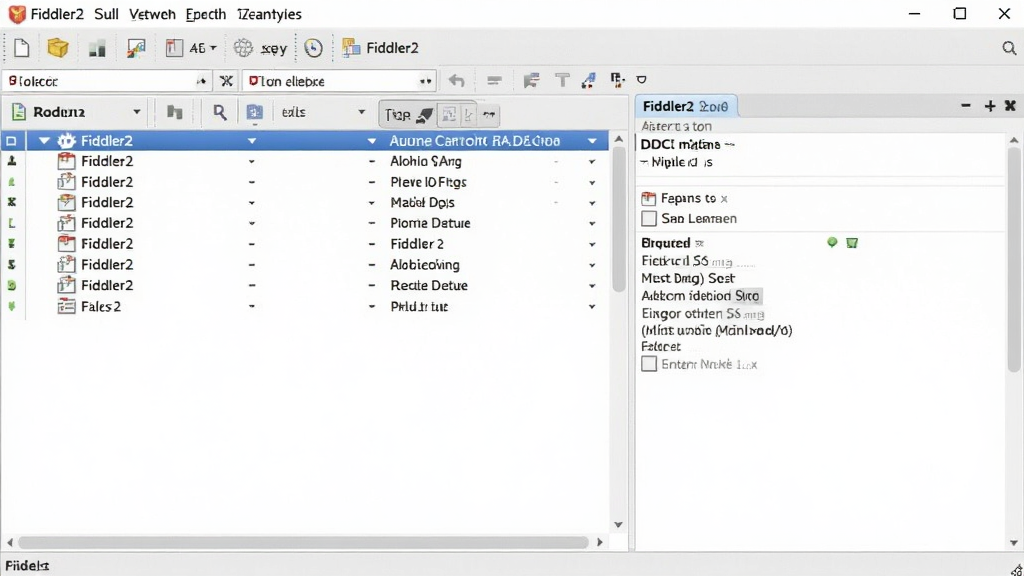Click the grid icon next to Tiap
The height and width of the screenshot is (576, 1024).
coord(449,115)
